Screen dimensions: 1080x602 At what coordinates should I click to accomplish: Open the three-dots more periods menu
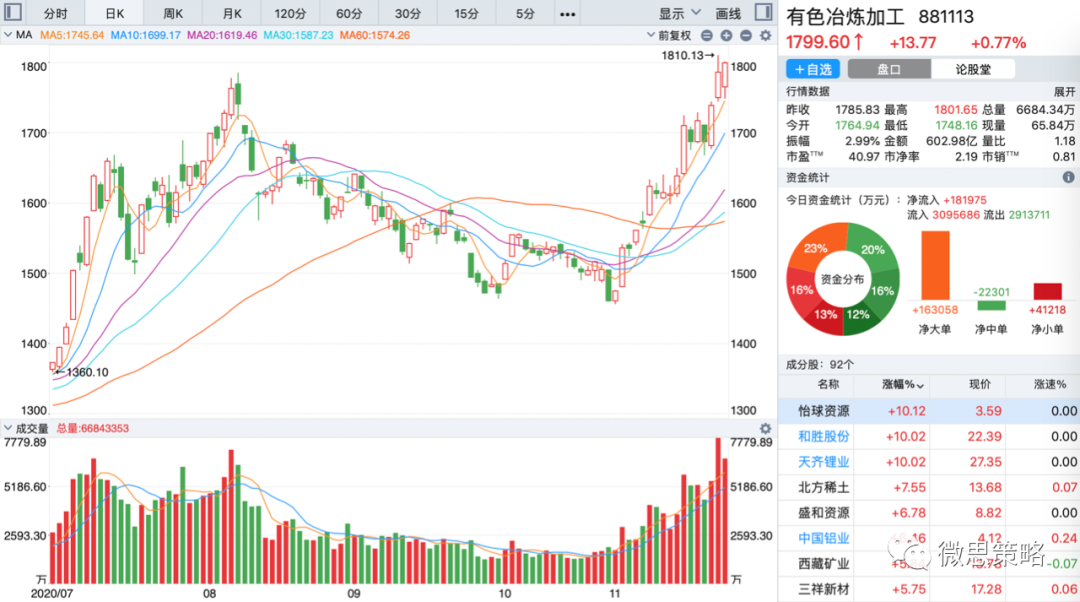click(x=568, y=14)
